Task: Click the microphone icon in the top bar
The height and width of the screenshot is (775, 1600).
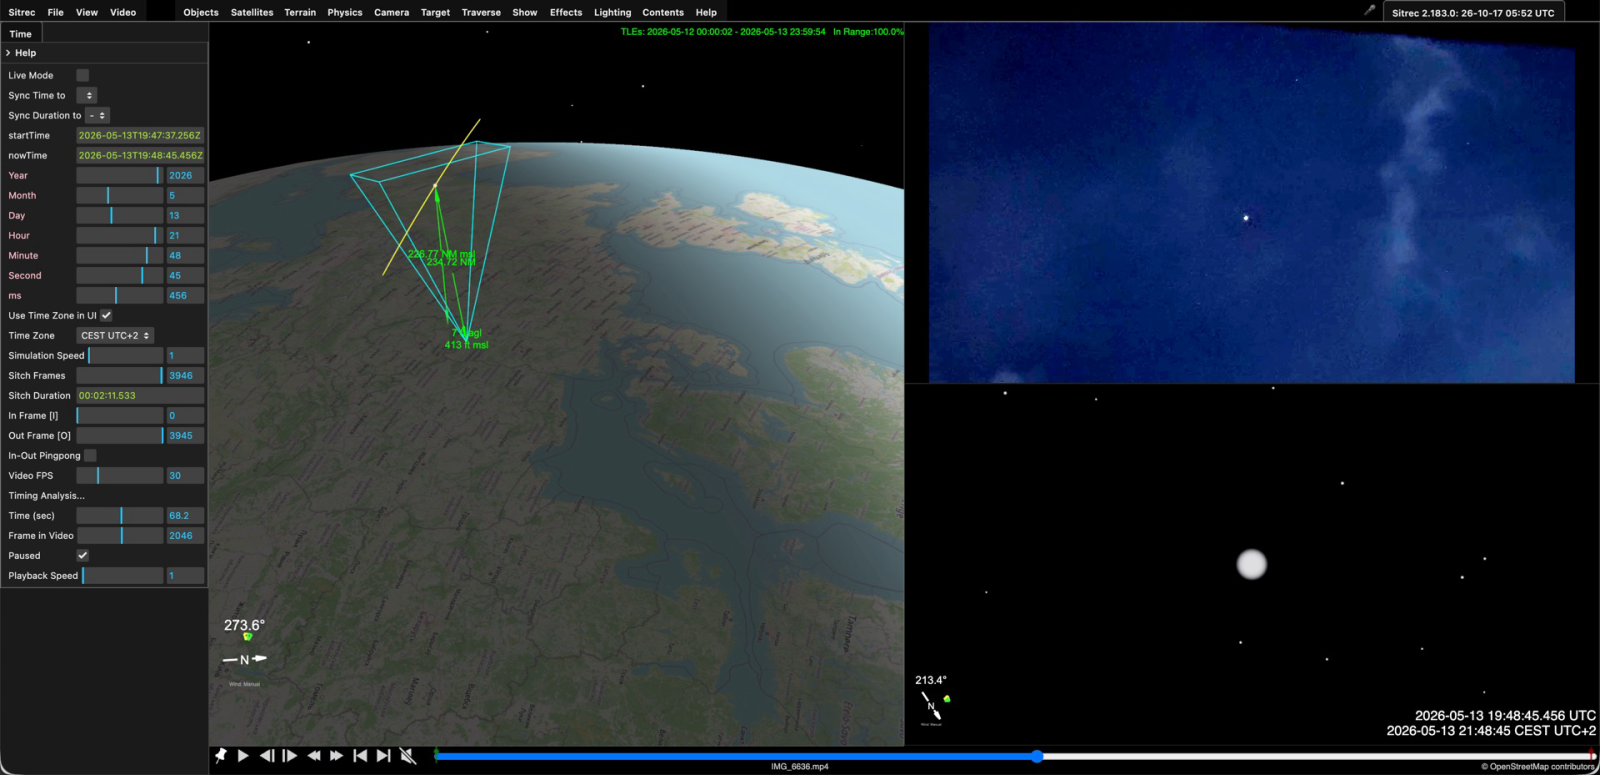Action: [x=1370, y=10]
